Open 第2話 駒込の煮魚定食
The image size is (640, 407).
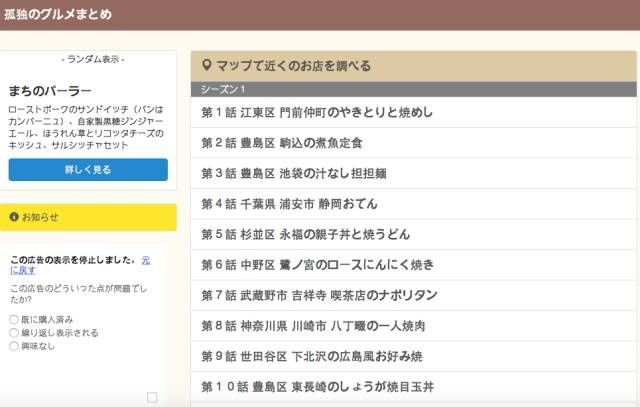click(x=413, y=143)
